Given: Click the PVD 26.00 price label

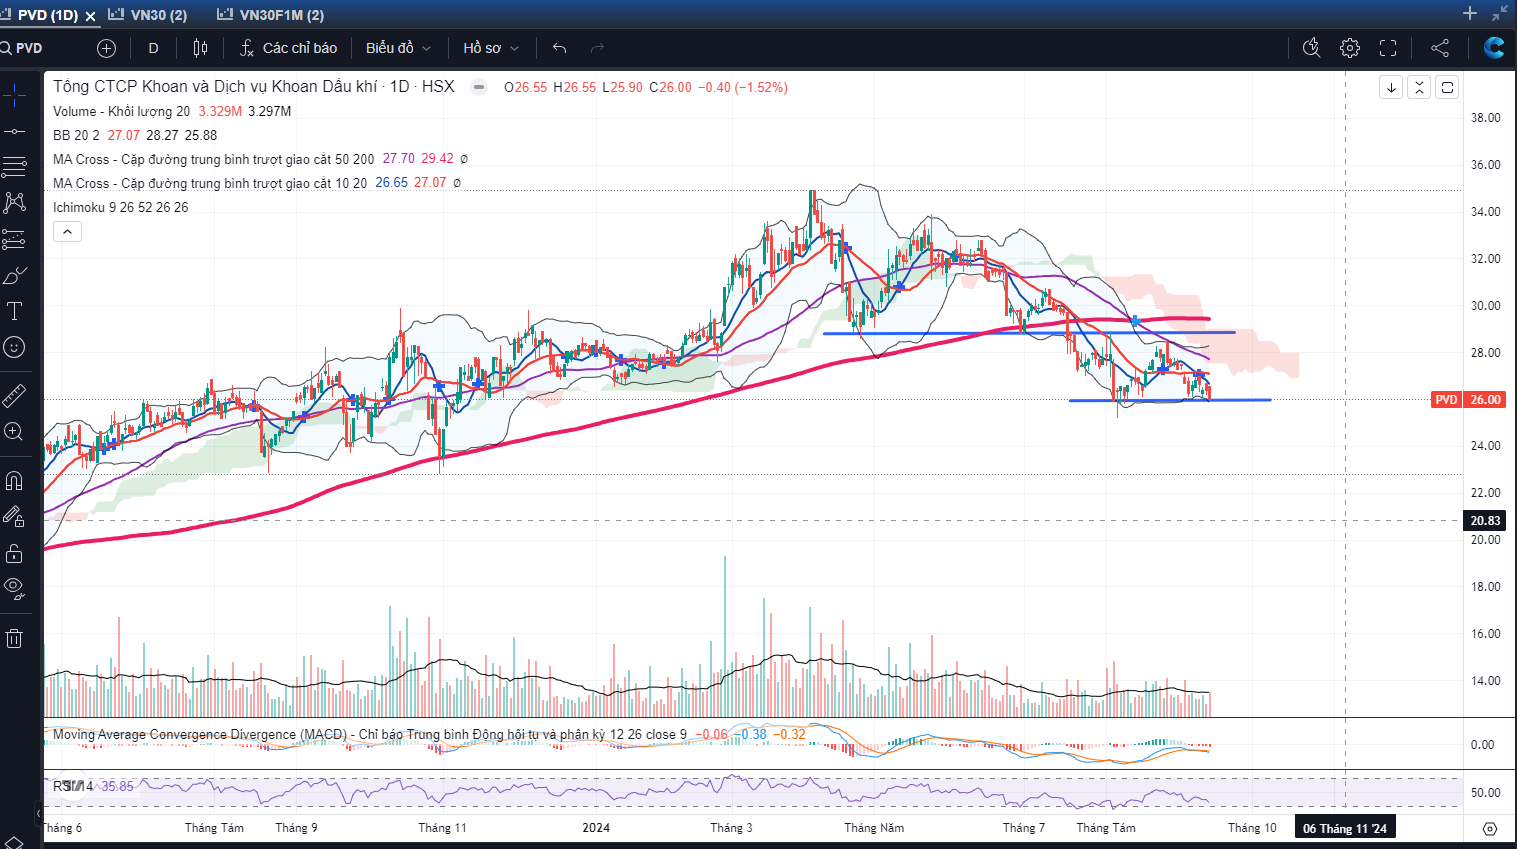Looking at the screenshot, I should pyautogui.click(x=1469, y=399).
